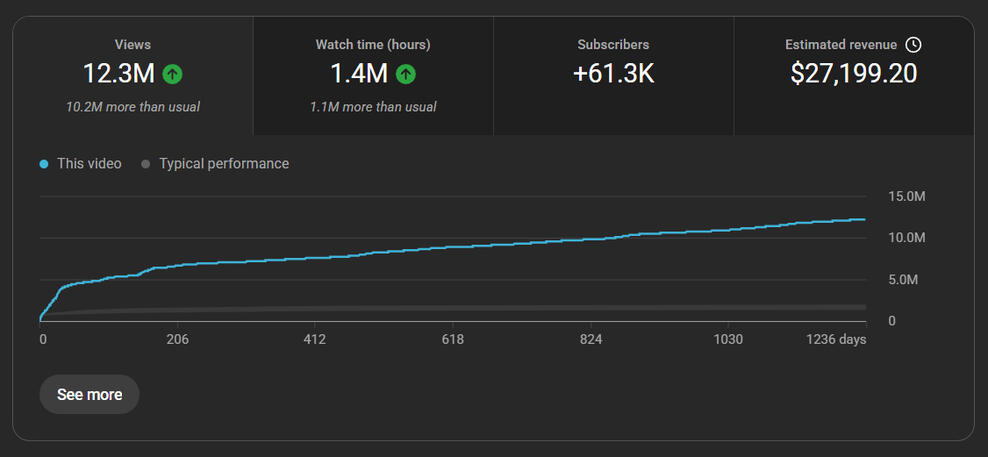Click the '1236 days' x-axis label
The width and height of the screenshot is (988, 457).
point(836,340)
